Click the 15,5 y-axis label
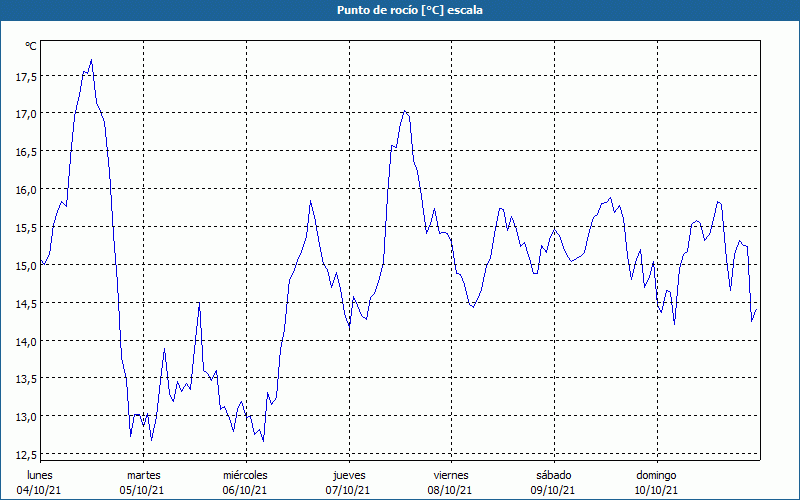Image resolution: width=800 pixels, height=500 pixels. coord(26,228)
